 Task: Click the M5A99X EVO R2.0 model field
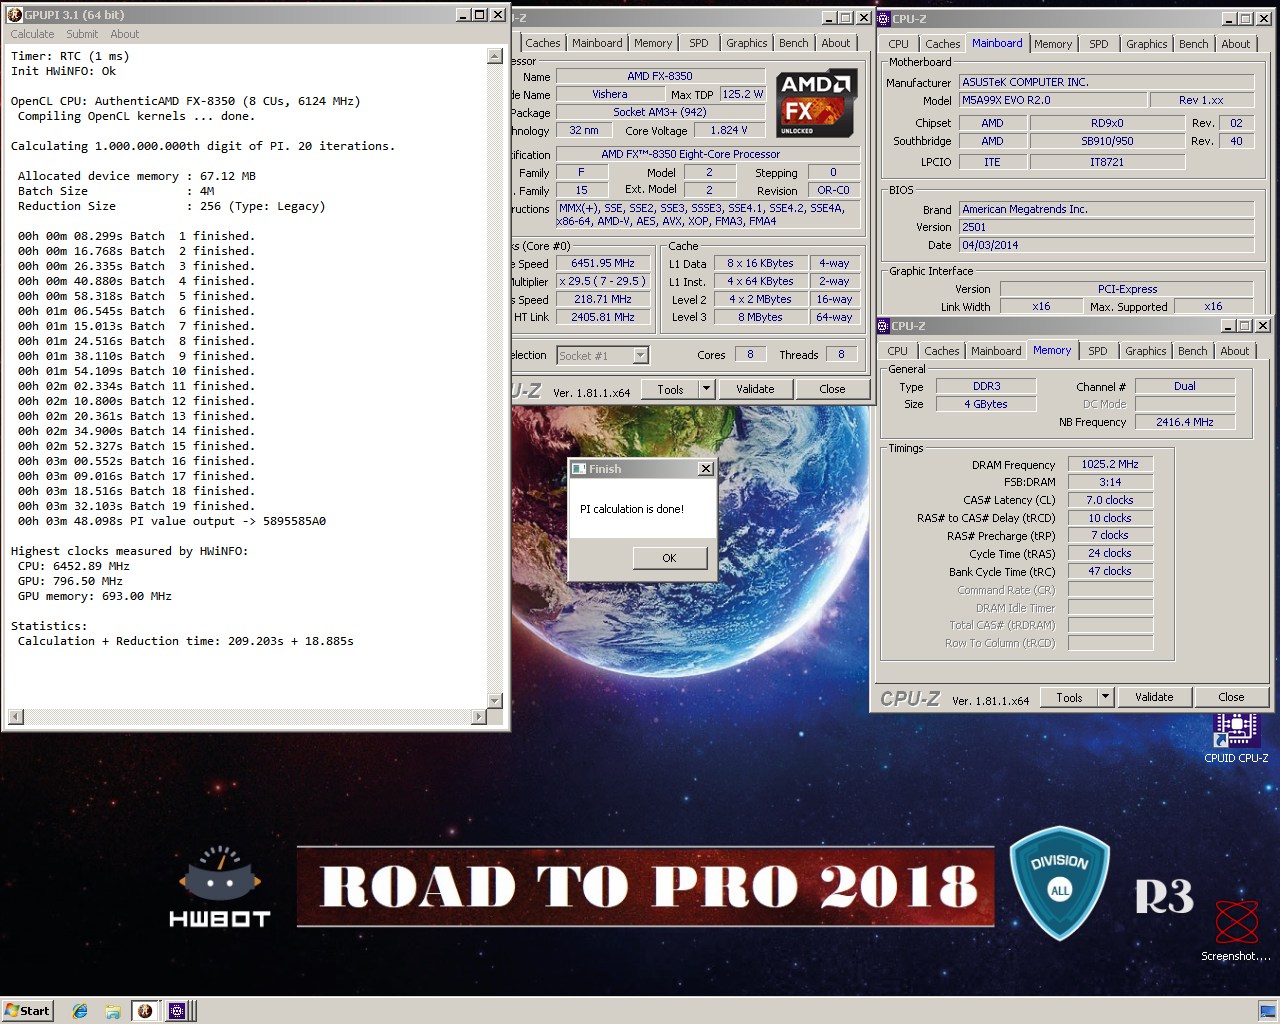point(1051,100)
